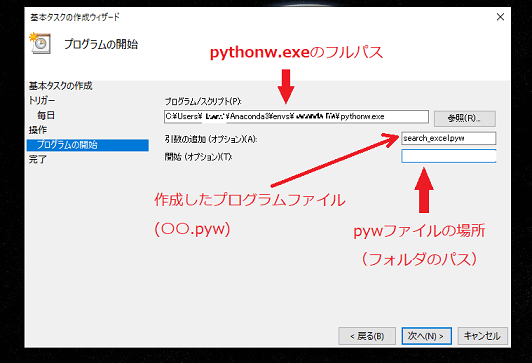Click 開始 (オプション)(T) label
Viewport: 532px width, 363px height.
point(198,157)
